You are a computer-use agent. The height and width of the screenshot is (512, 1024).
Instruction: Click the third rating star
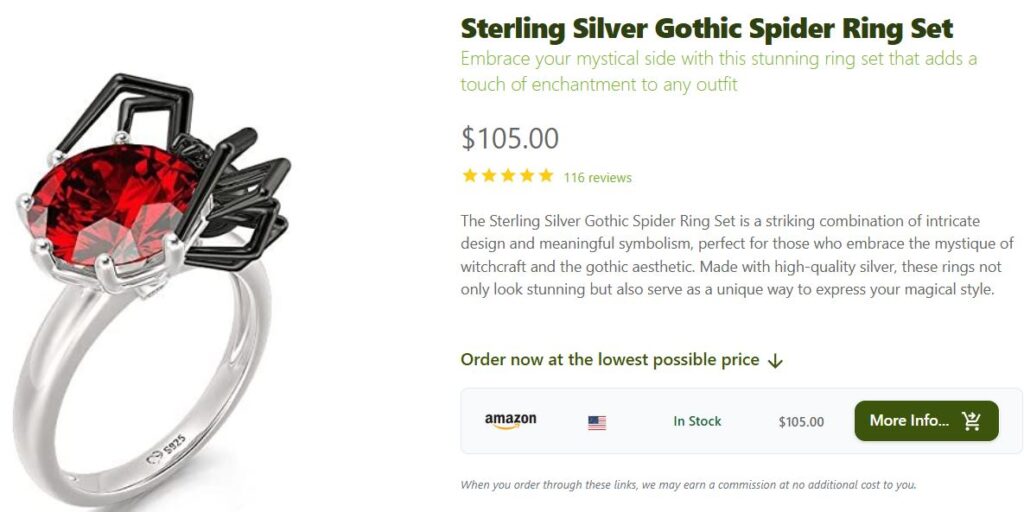click(x=507, y=176)
